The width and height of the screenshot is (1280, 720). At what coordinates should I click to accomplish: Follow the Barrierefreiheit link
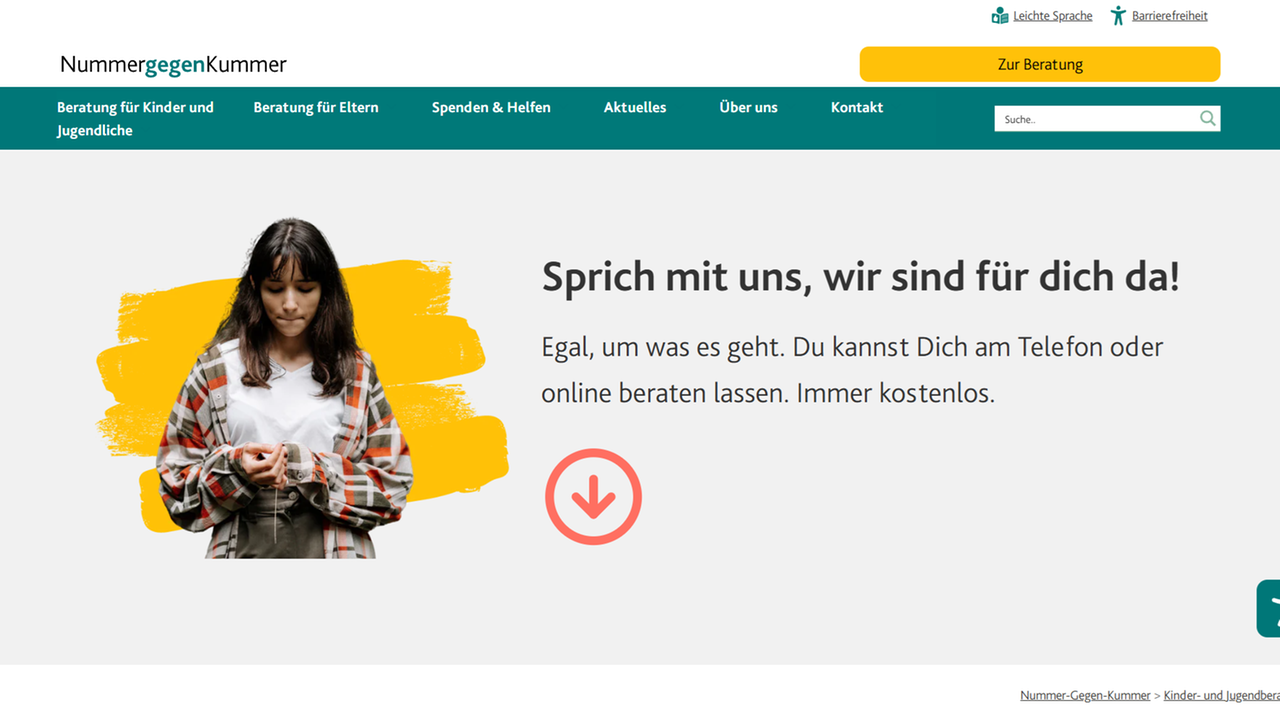click(x=1169, y=15)
